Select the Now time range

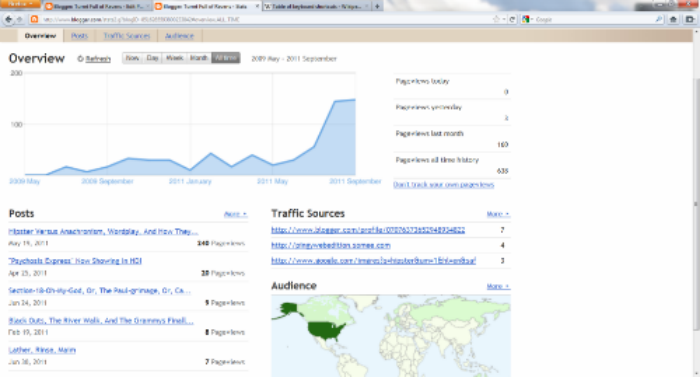tap(132, 58)
